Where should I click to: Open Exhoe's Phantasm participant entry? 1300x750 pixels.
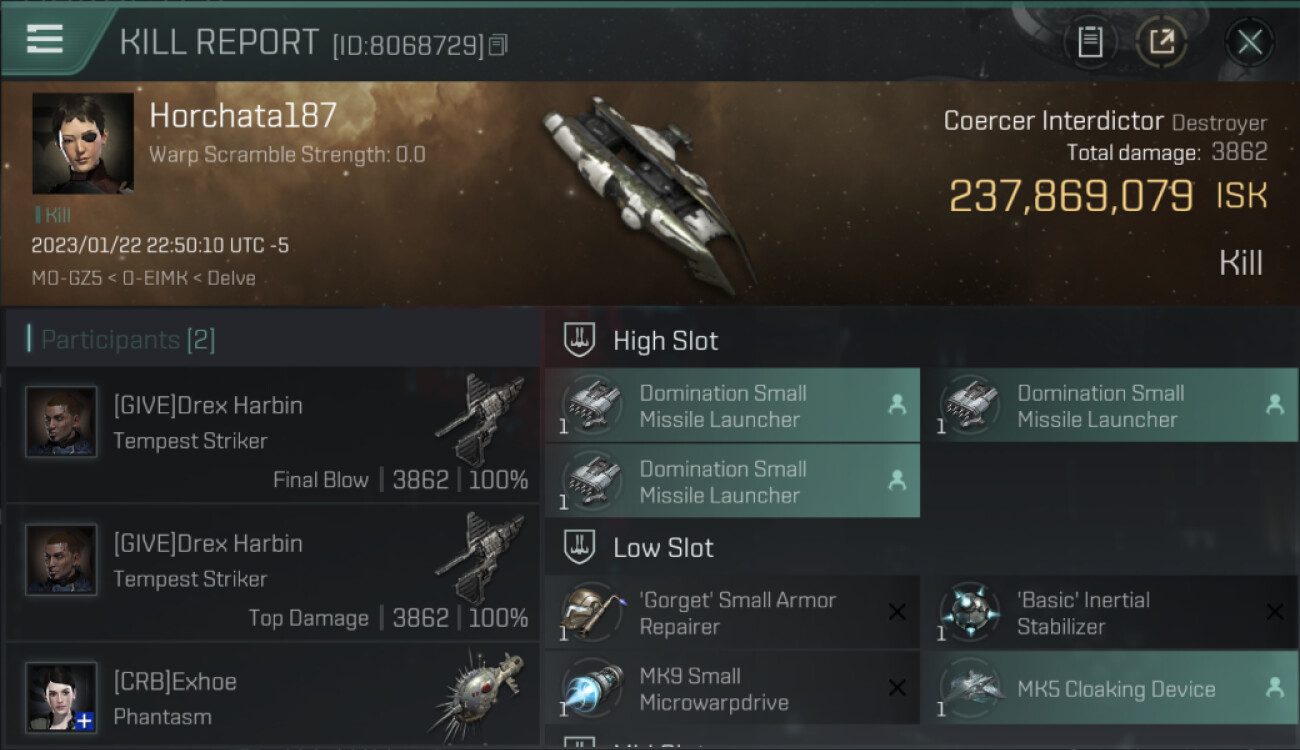tap(272, 697)
